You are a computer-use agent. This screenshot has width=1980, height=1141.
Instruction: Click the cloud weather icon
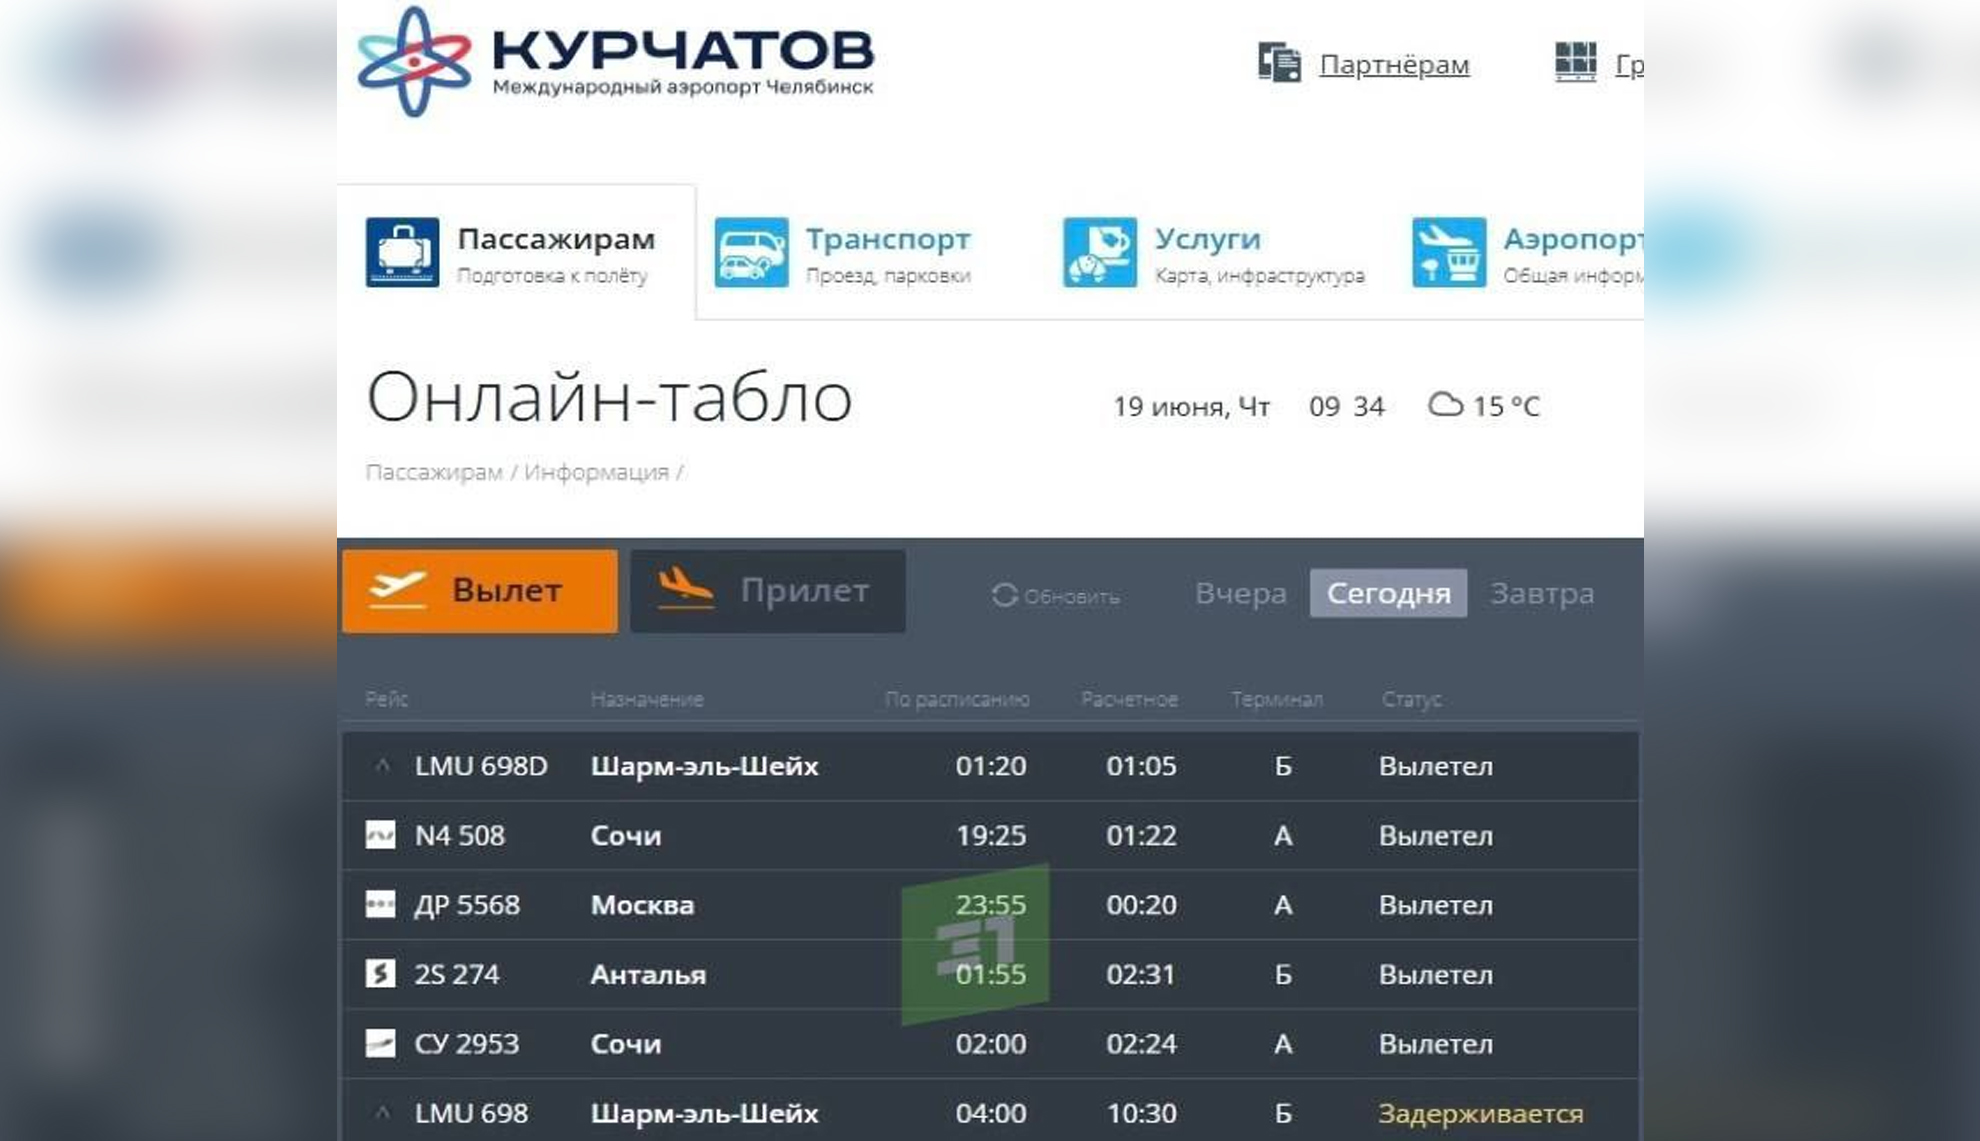[1445, 405]
